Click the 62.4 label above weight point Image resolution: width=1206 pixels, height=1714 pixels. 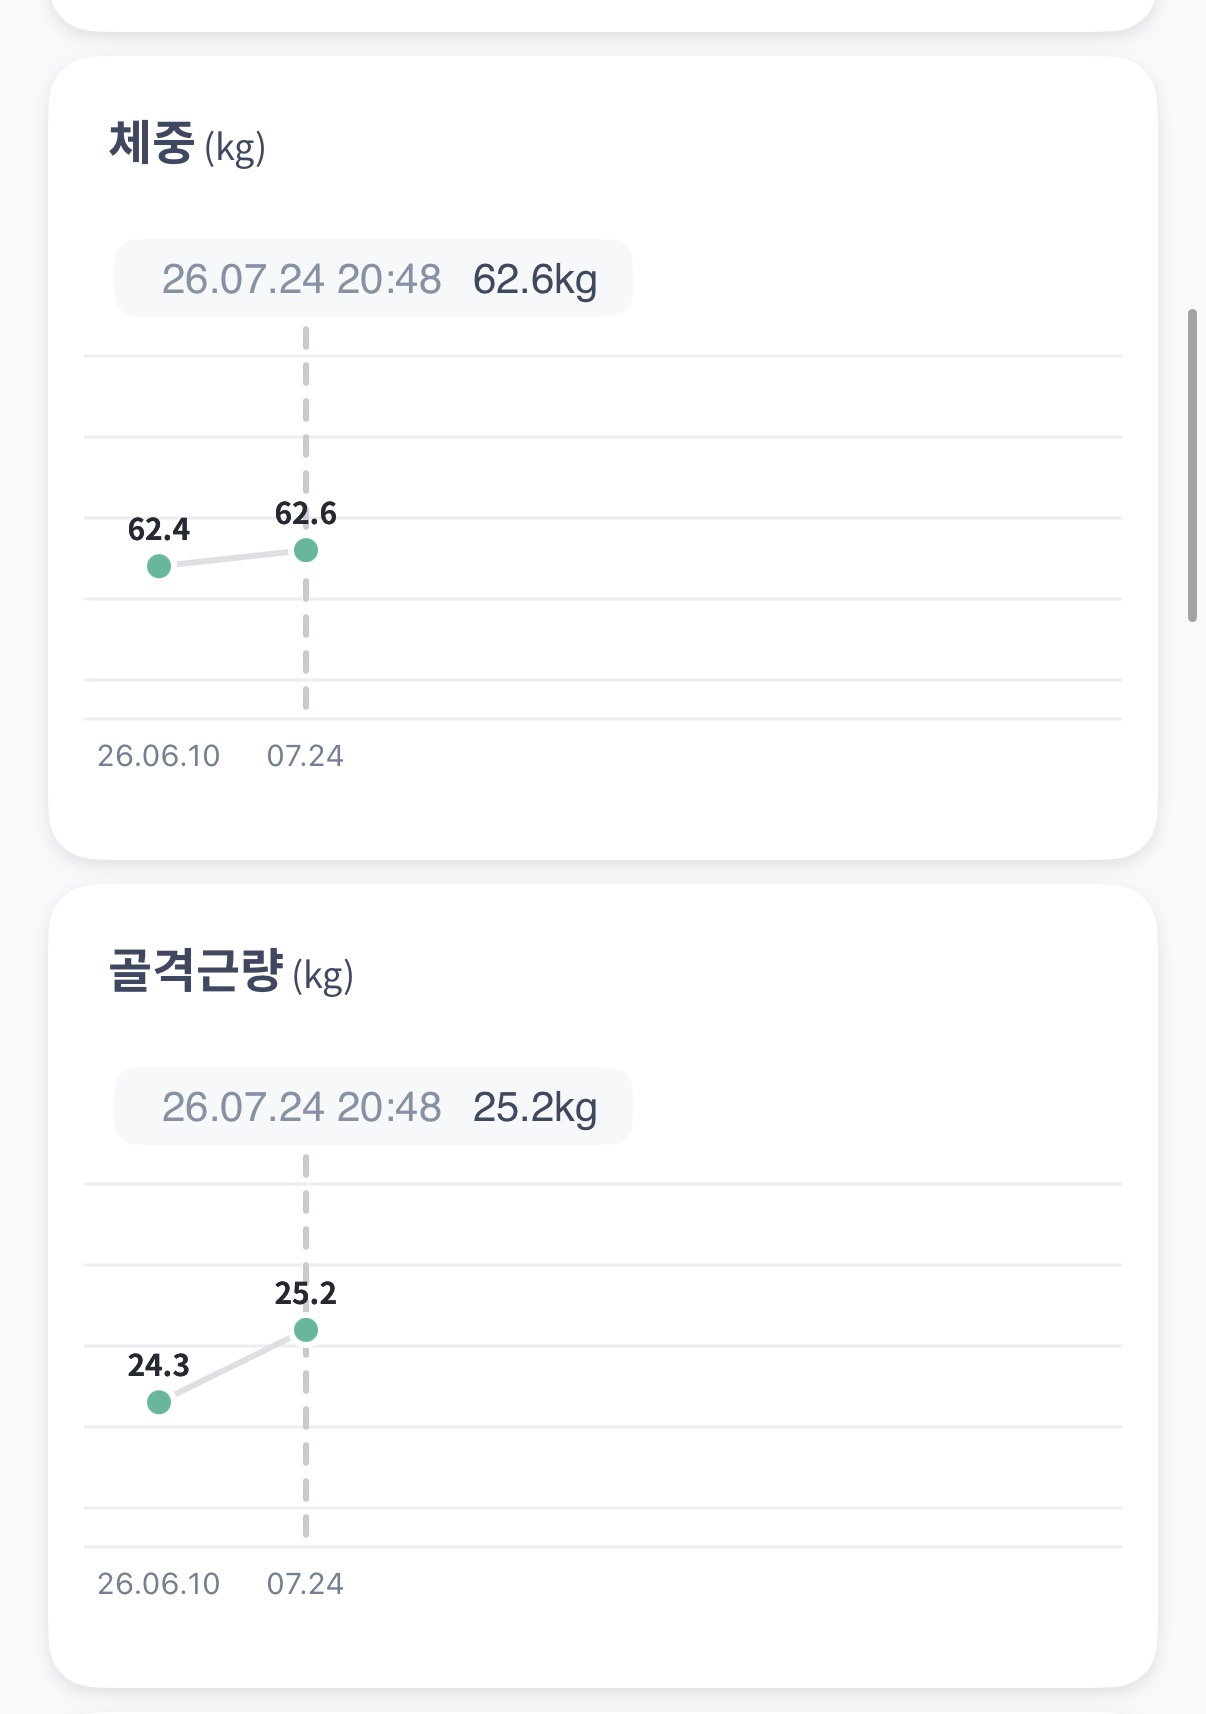coord(159,529)
